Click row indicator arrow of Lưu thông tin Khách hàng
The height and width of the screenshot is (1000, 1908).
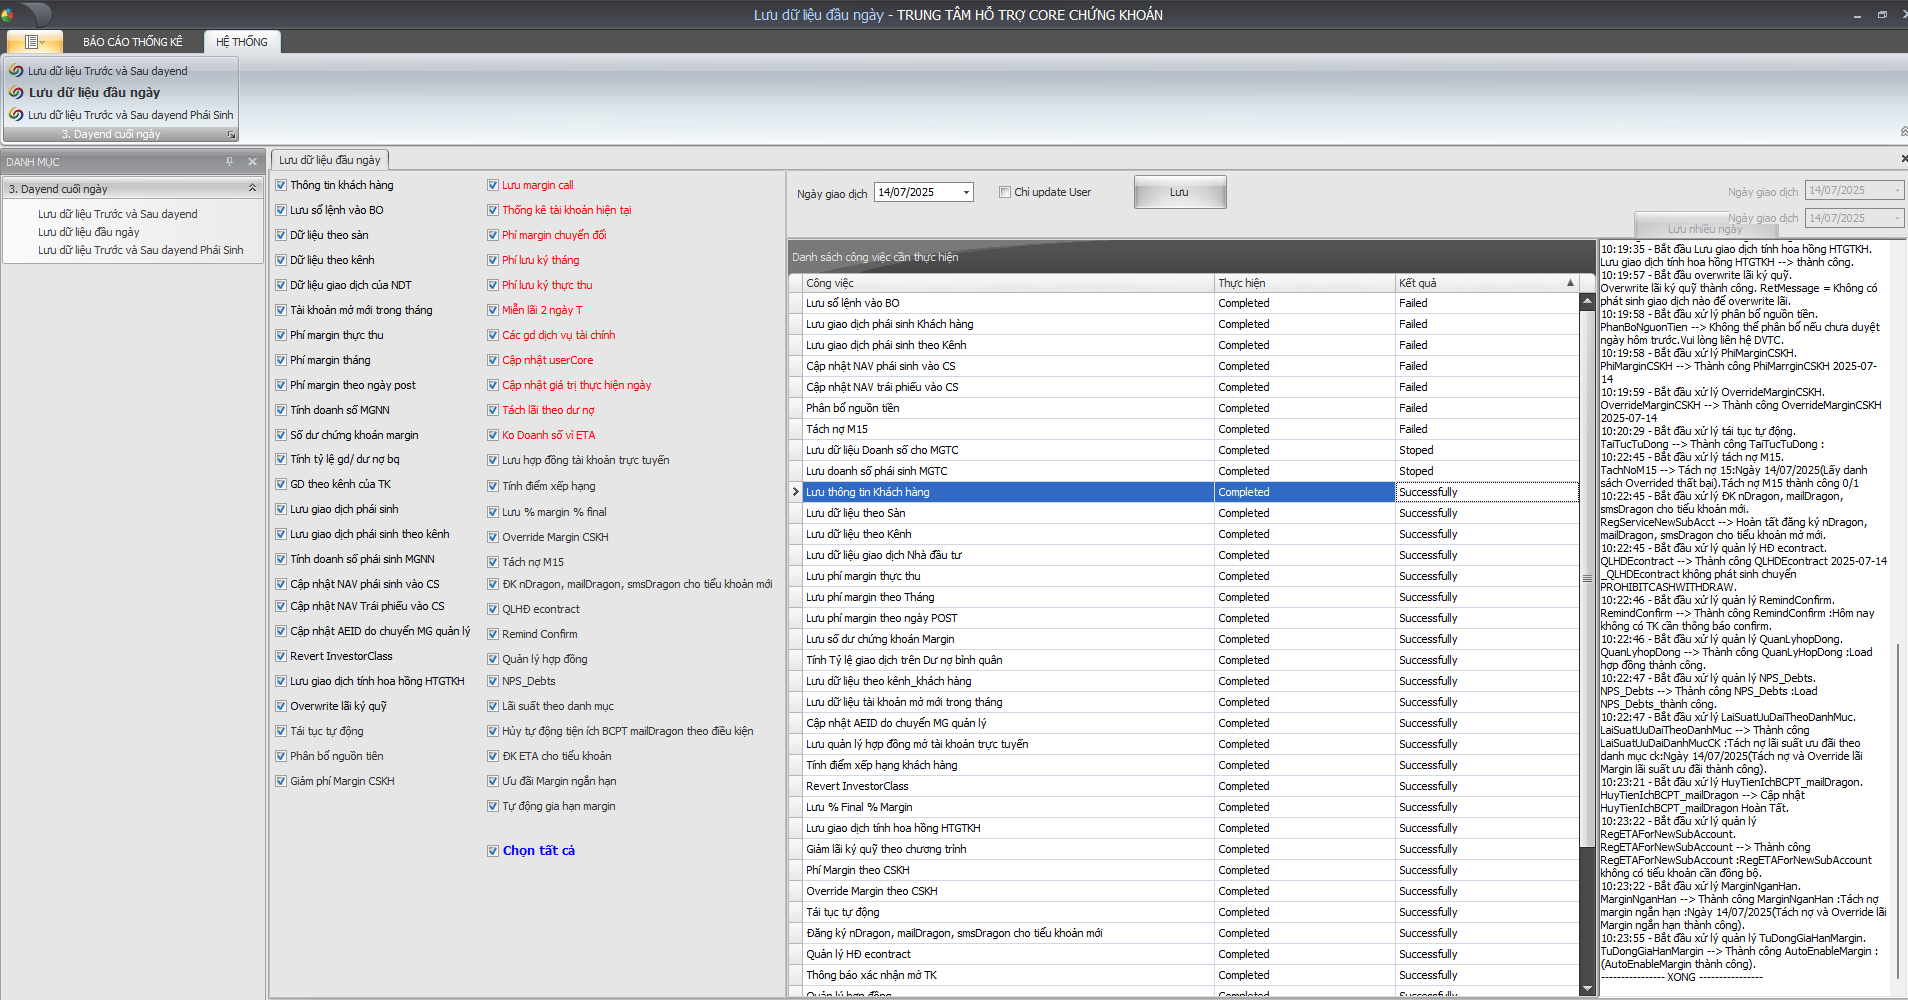pyautogui.click(x=796, y=492)
